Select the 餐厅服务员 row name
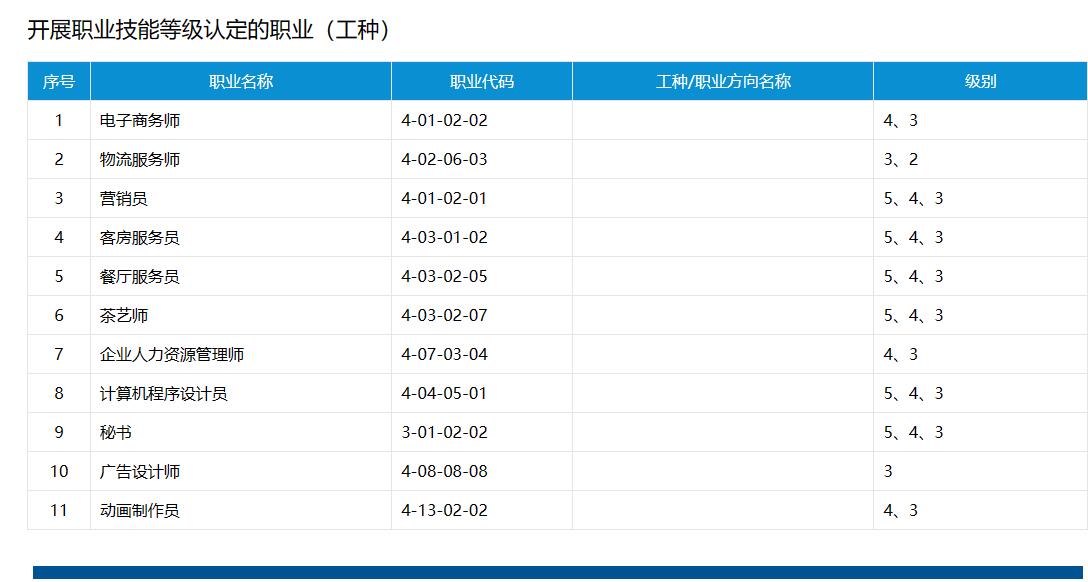The width and height of the screenshot is (1088, 582). point(140,277)
